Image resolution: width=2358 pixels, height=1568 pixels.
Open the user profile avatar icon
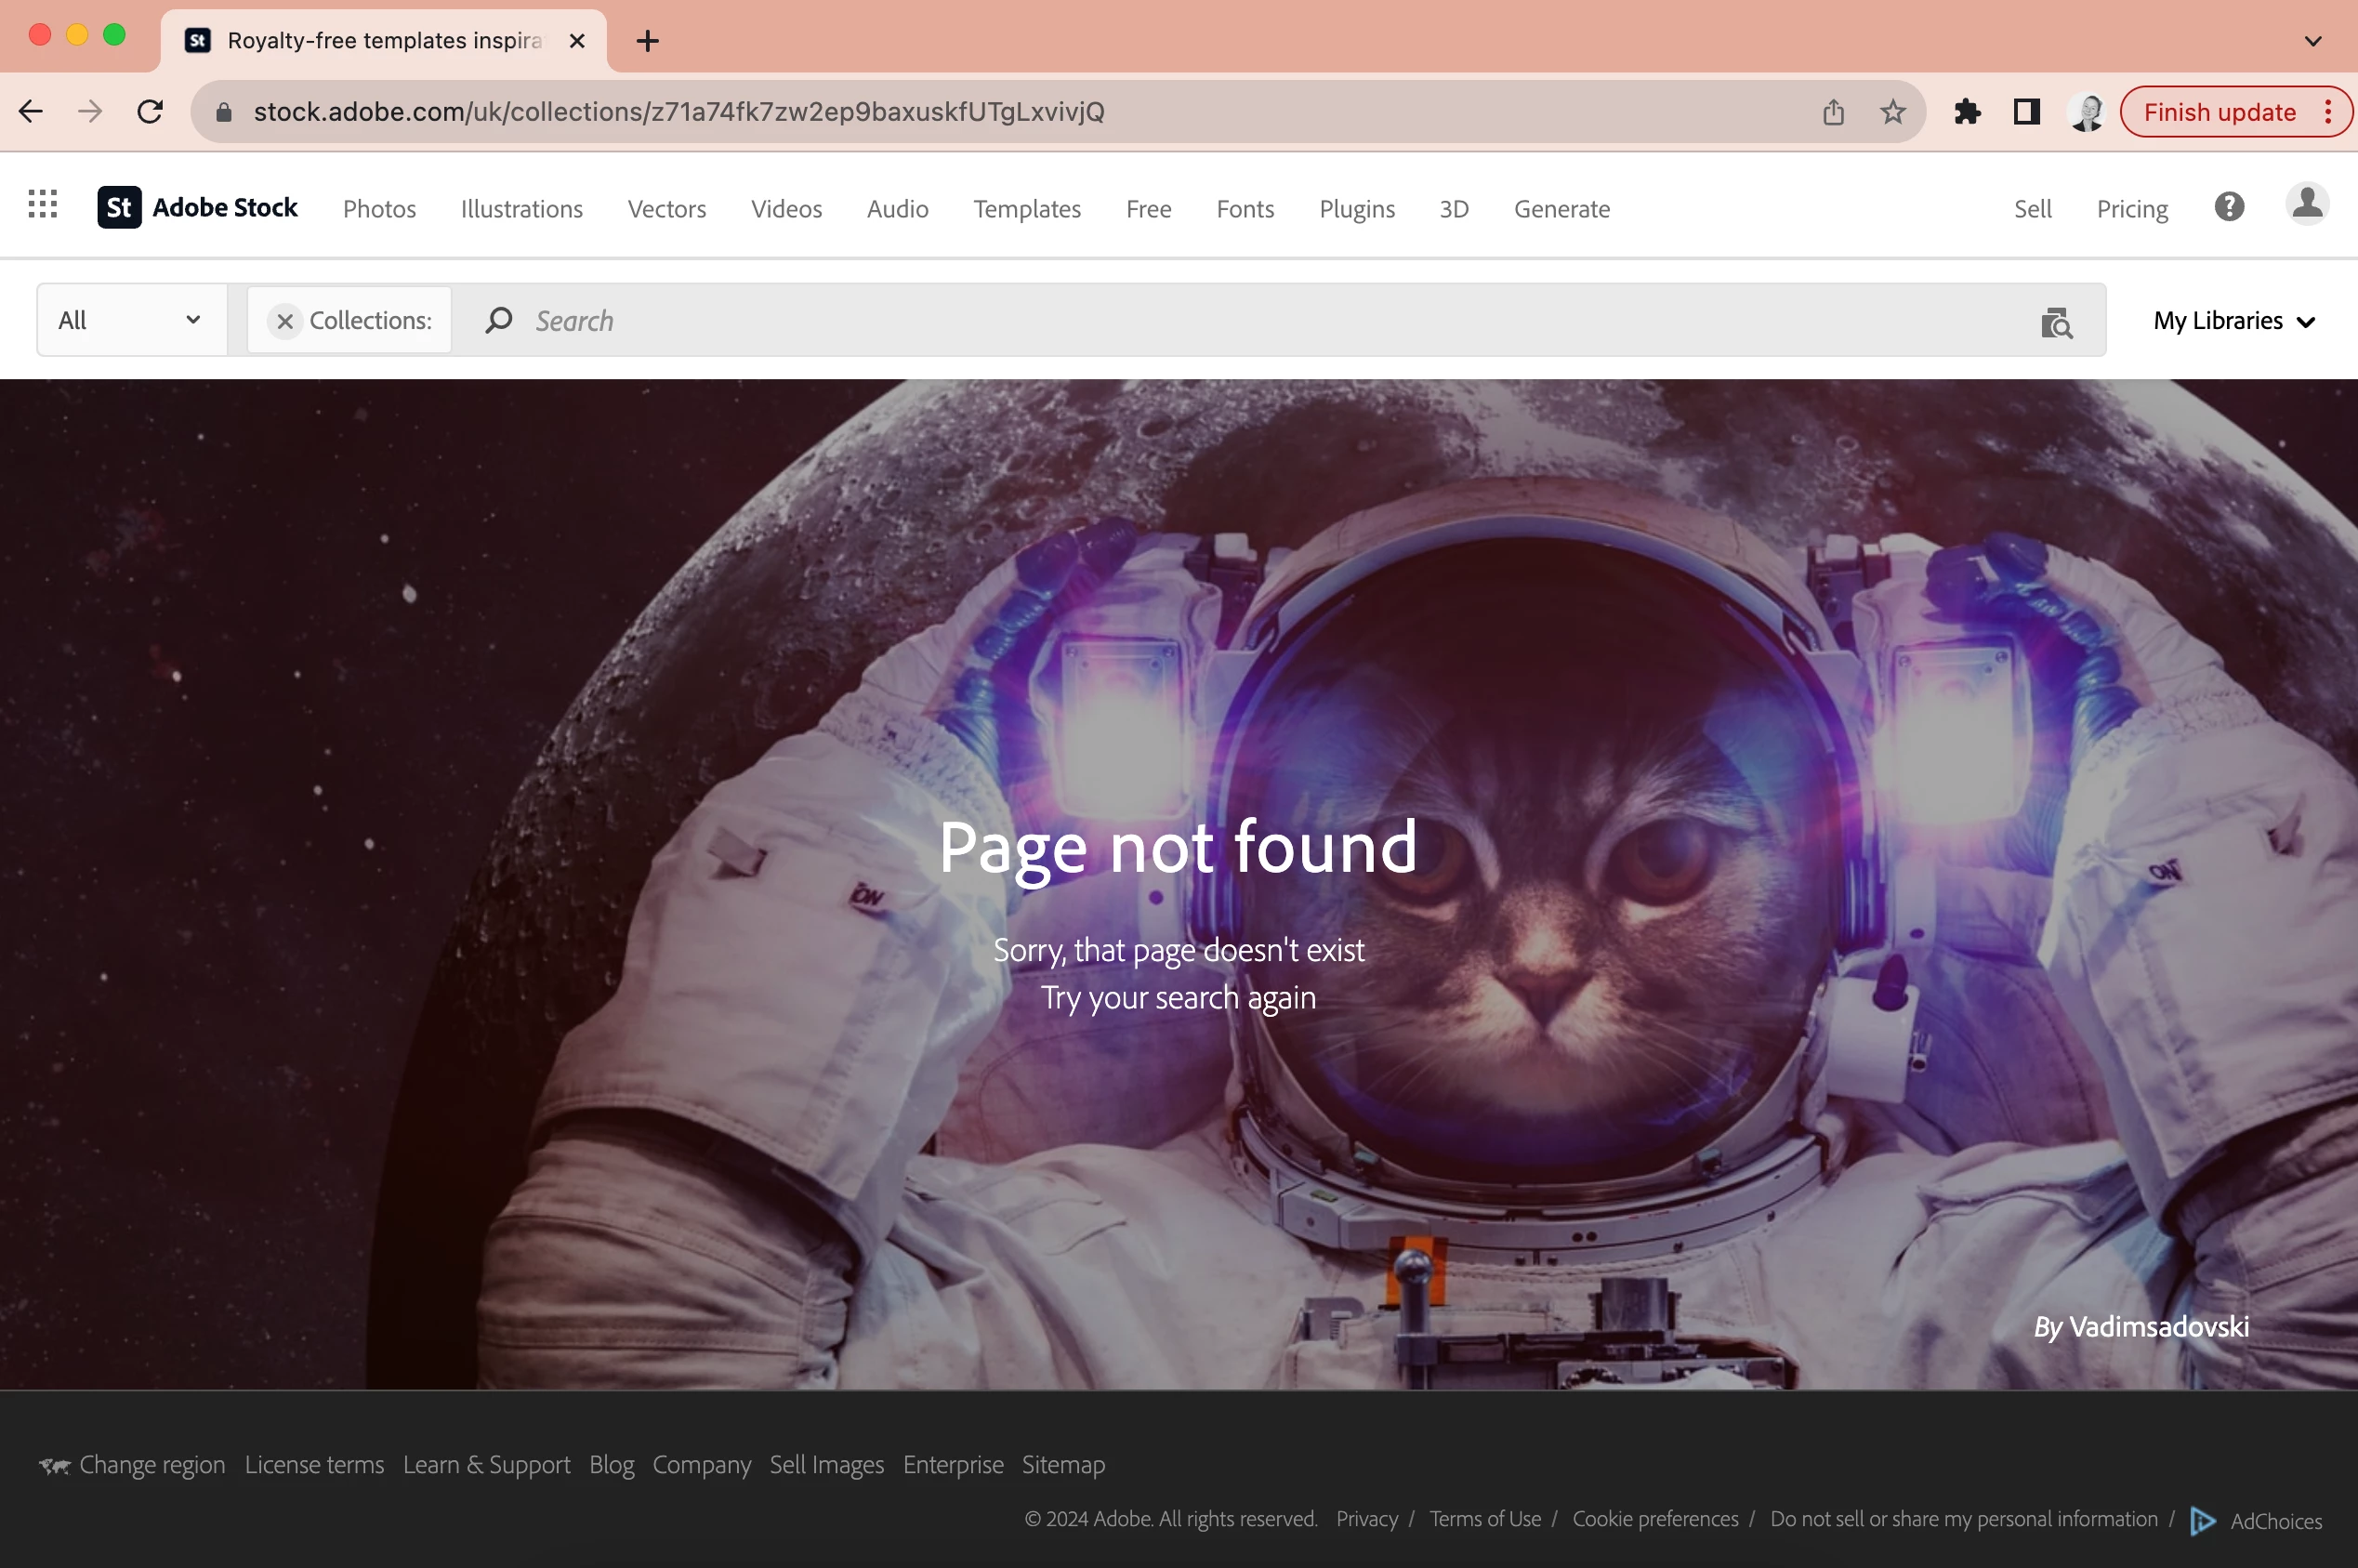pos(2306,205)
